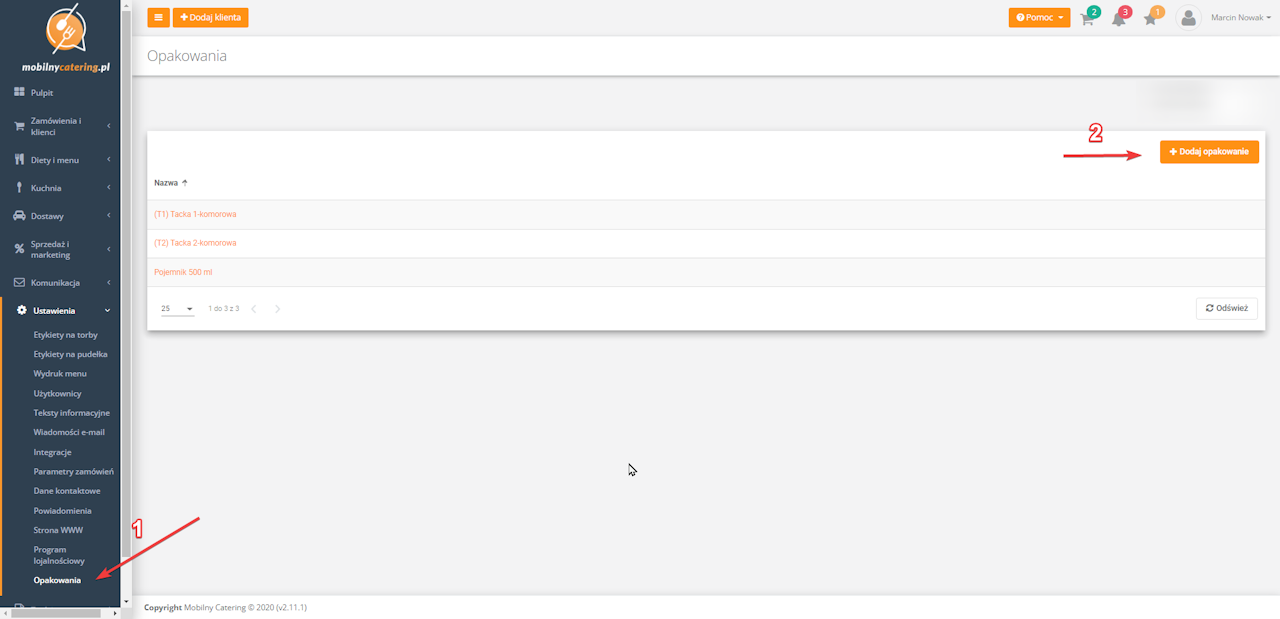1280x619 pixels.
Task: Open the Pojemnik 500 ml packaging link
Action: coord(183,272)
